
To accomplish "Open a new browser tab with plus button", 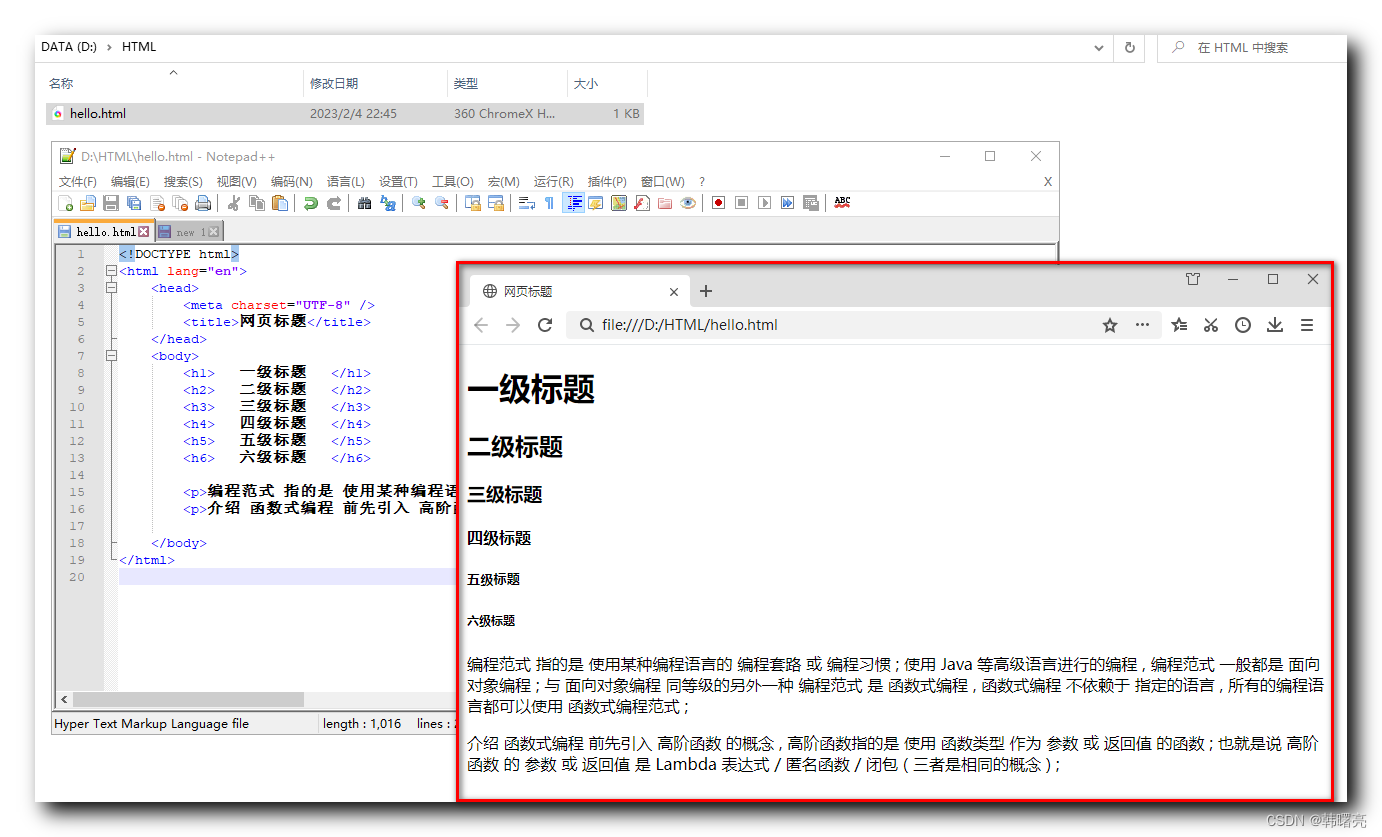I will point(706,291).
